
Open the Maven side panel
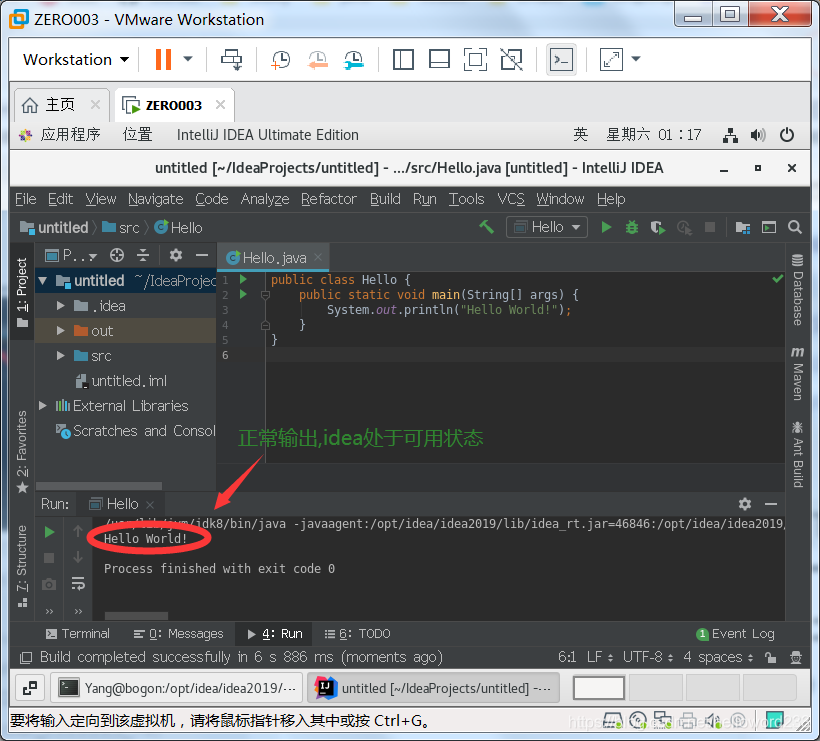[x=798, y=373]
